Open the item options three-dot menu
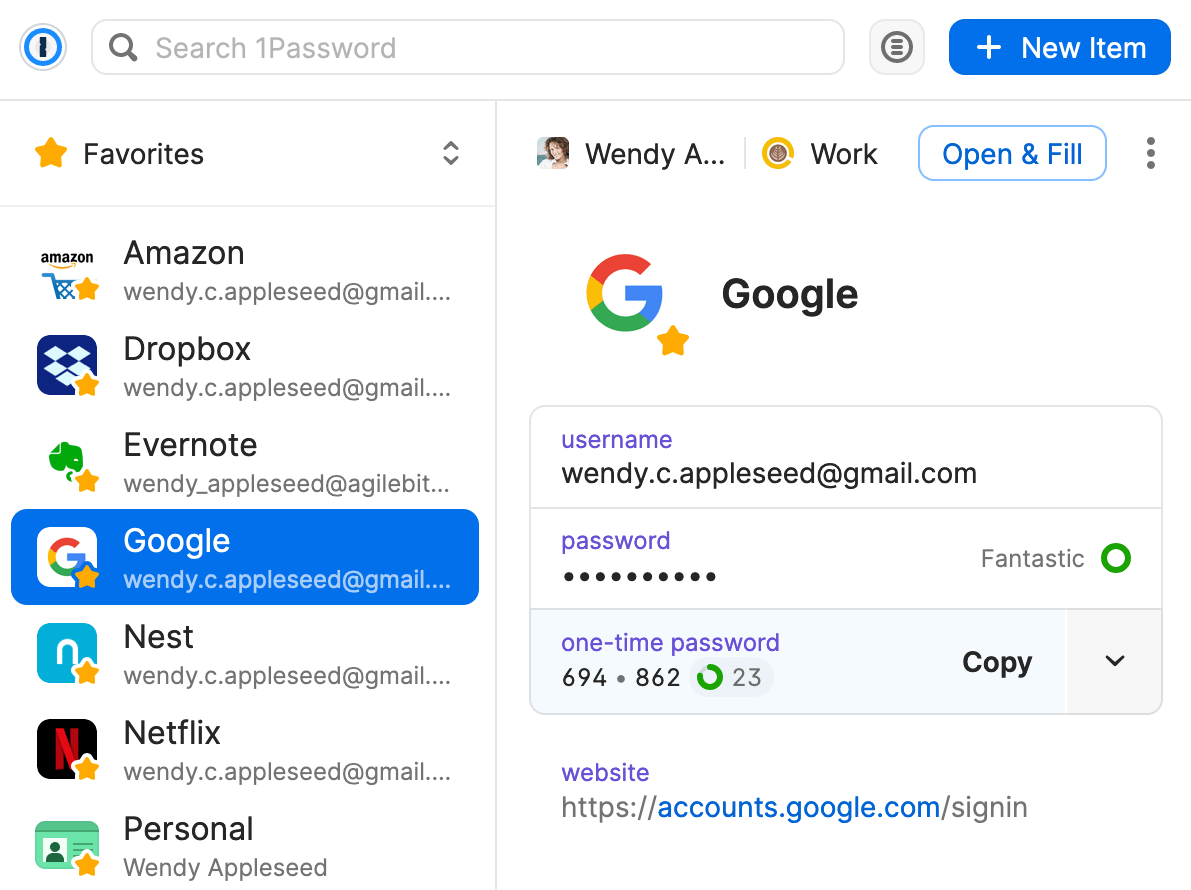The image size is (1191, 890). (x=1151, y=153)
